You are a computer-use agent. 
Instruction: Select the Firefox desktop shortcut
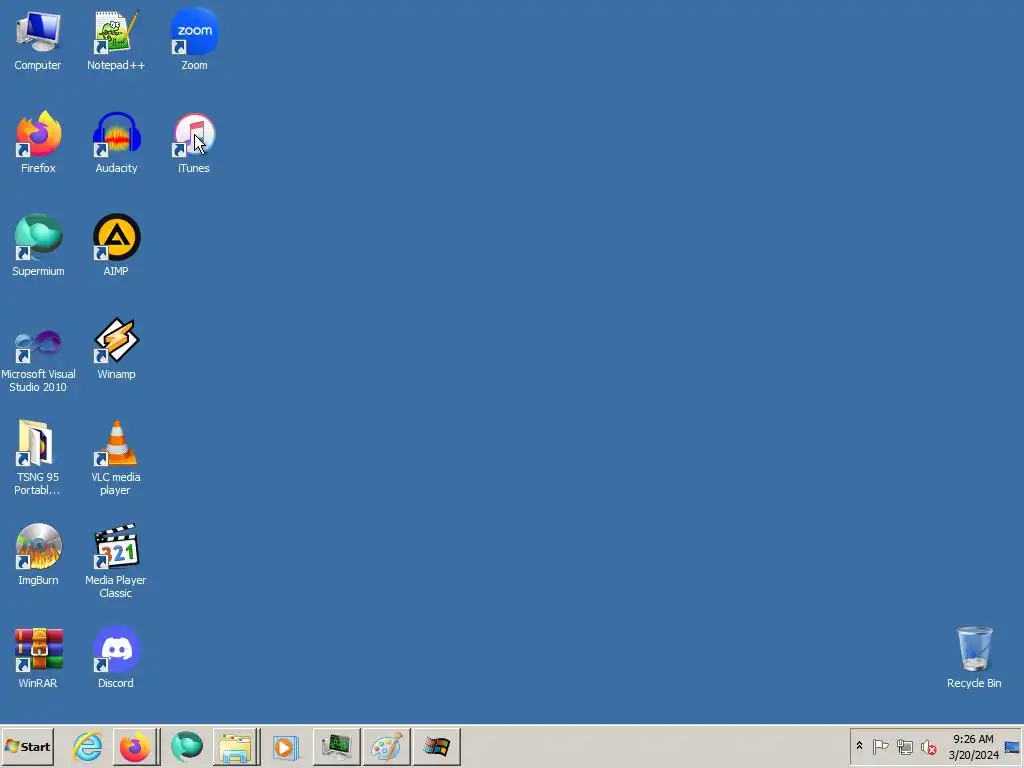tap(38, 143)
